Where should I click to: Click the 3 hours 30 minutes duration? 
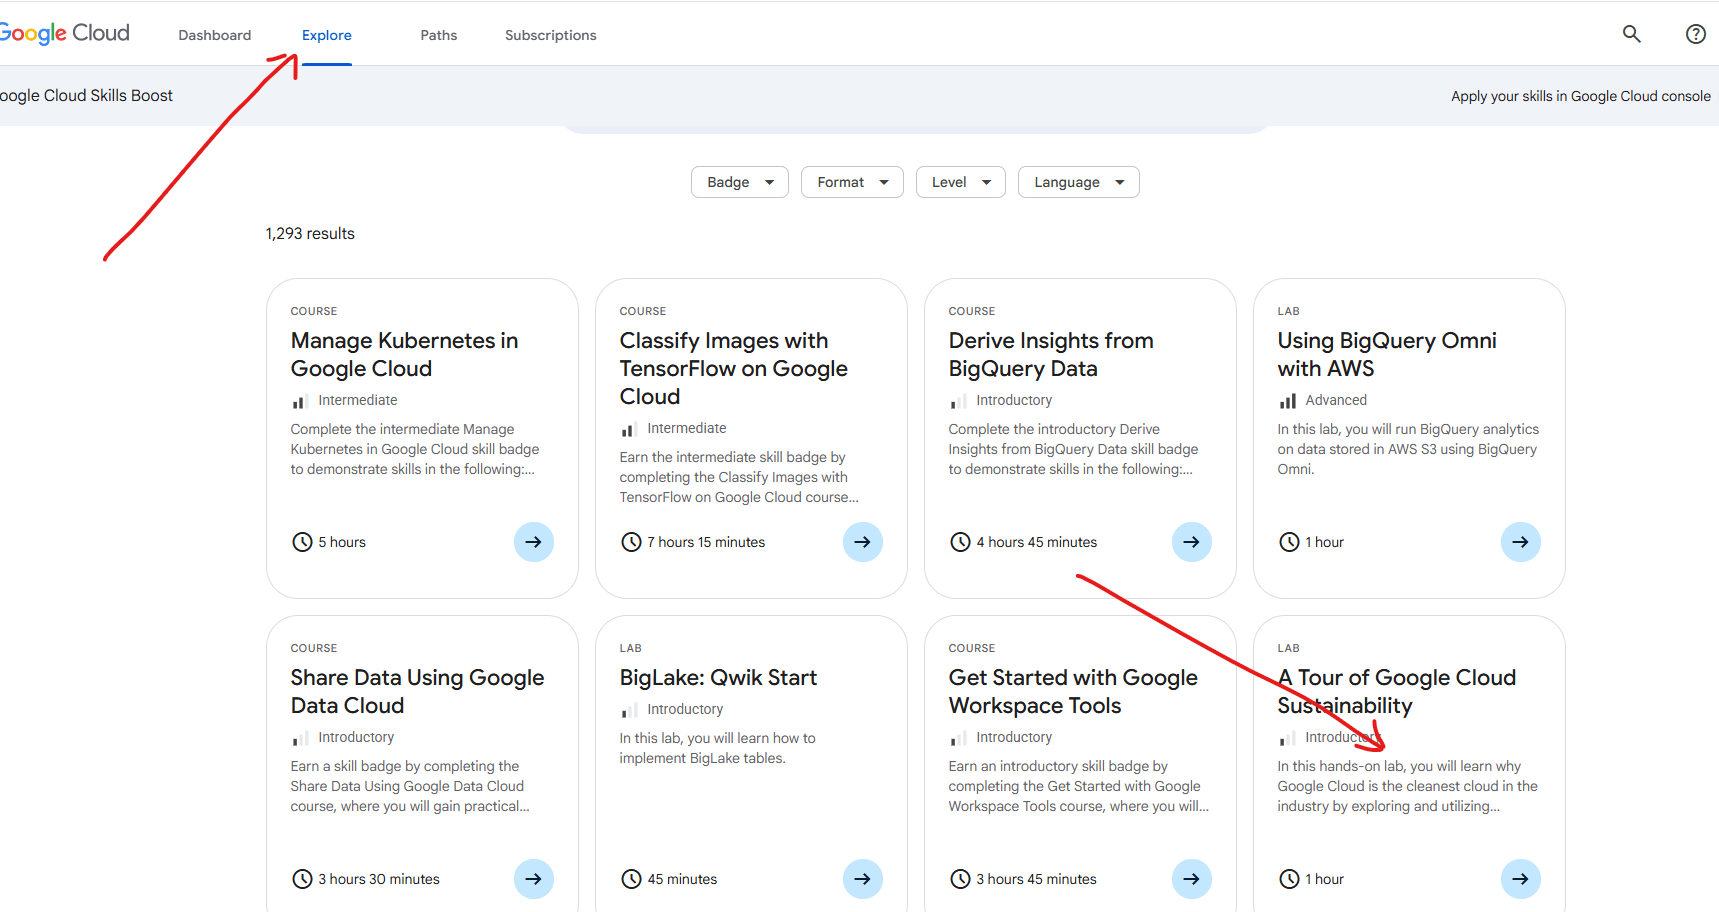coord(379,879)
